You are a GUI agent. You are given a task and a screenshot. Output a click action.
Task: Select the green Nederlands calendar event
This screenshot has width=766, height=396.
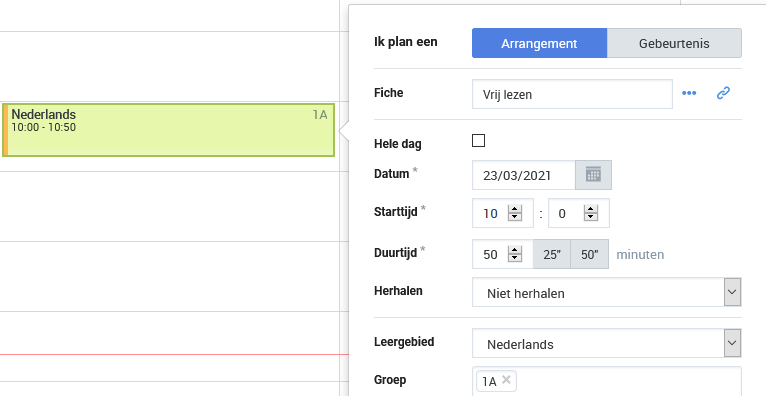(x=169, y=130)
